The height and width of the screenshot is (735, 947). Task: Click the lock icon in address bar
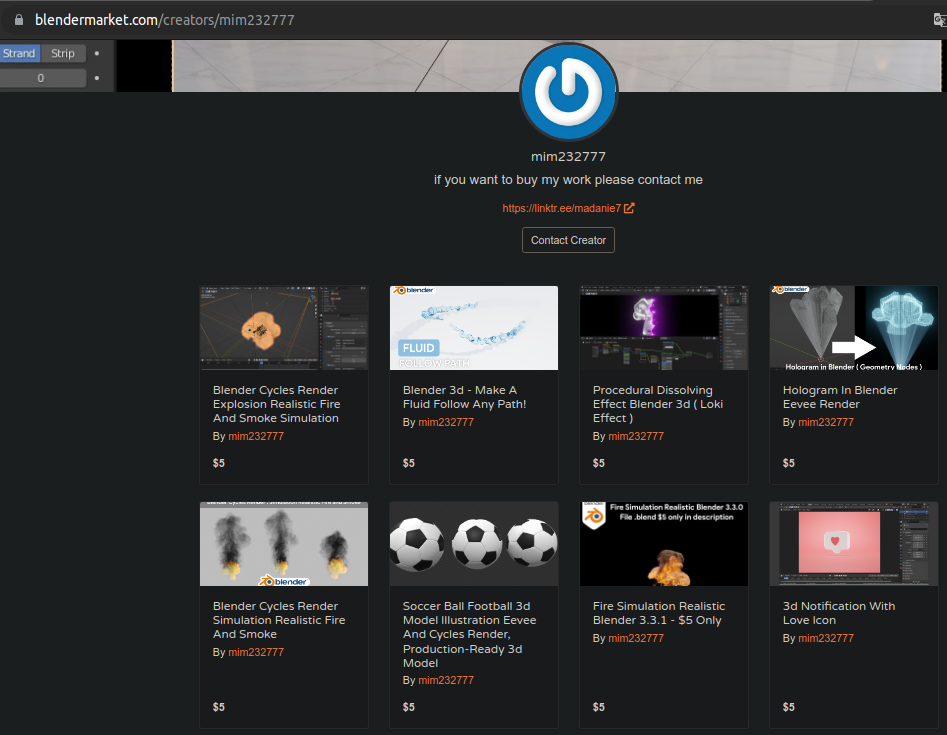pos(18,19)
